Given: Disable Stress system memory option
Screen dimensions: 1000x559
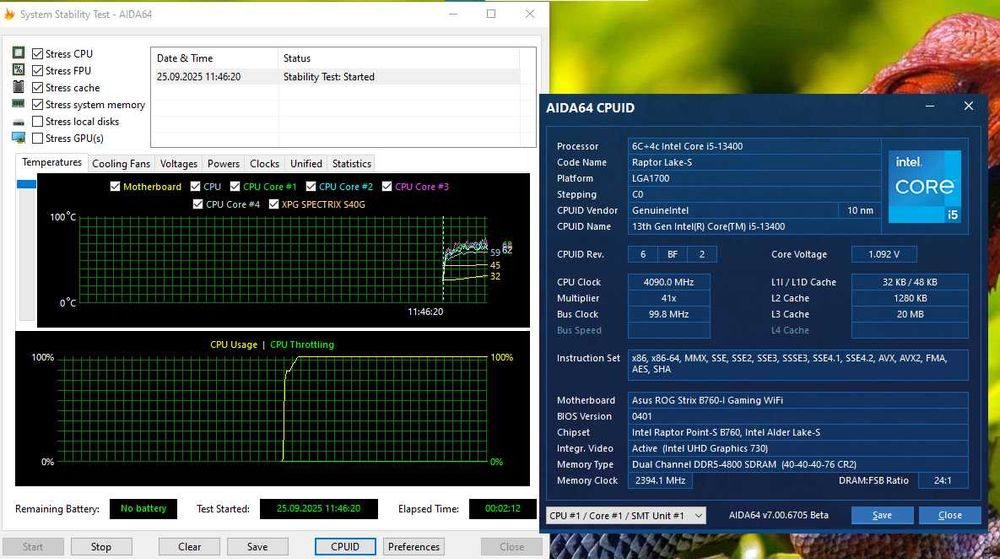Looking at the screenshot, I should pos(38,105).
